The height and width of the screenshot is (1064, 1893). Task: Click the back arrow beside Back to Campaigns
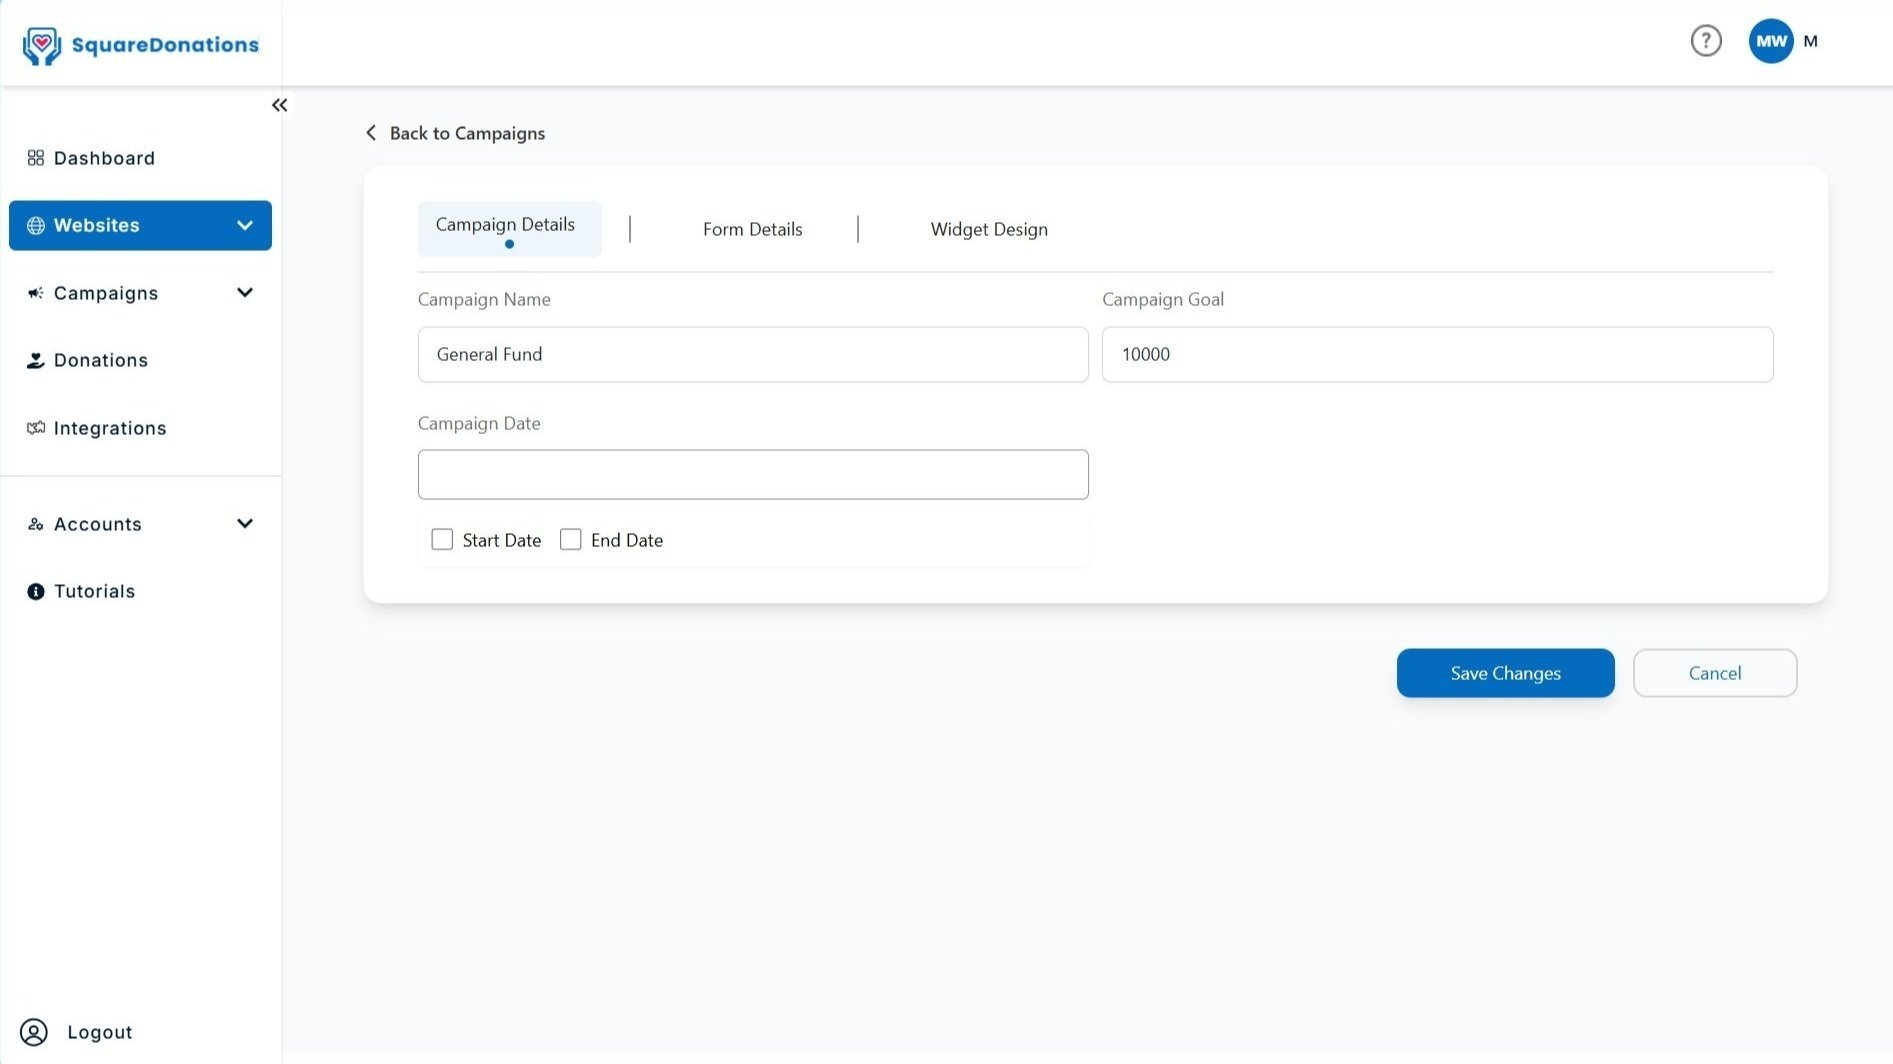[x=371, y=133]
